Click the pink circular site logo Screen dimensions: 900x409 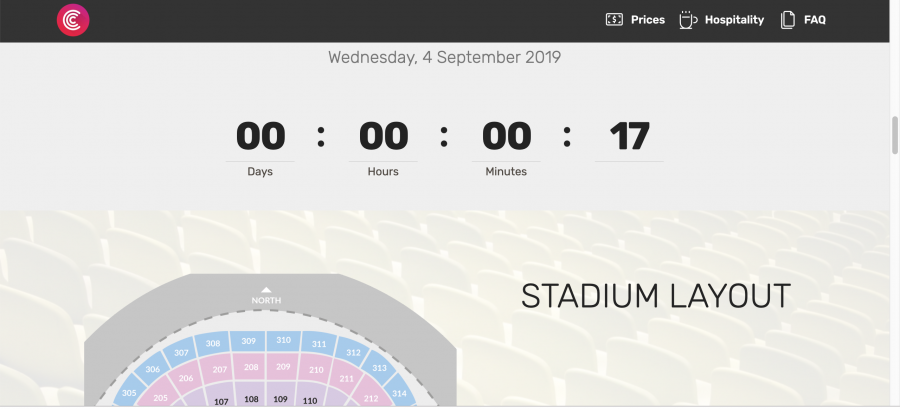[73, 20]
